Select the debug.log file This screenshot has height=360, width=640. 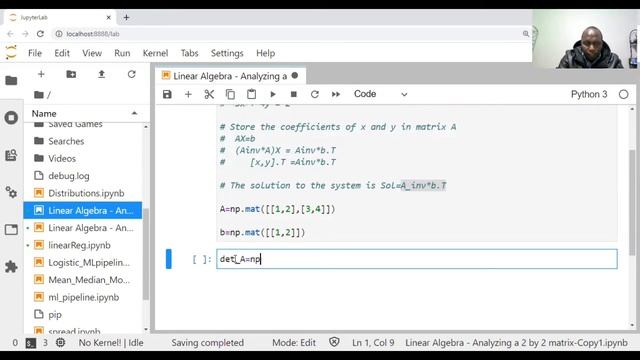coord(83,176)
